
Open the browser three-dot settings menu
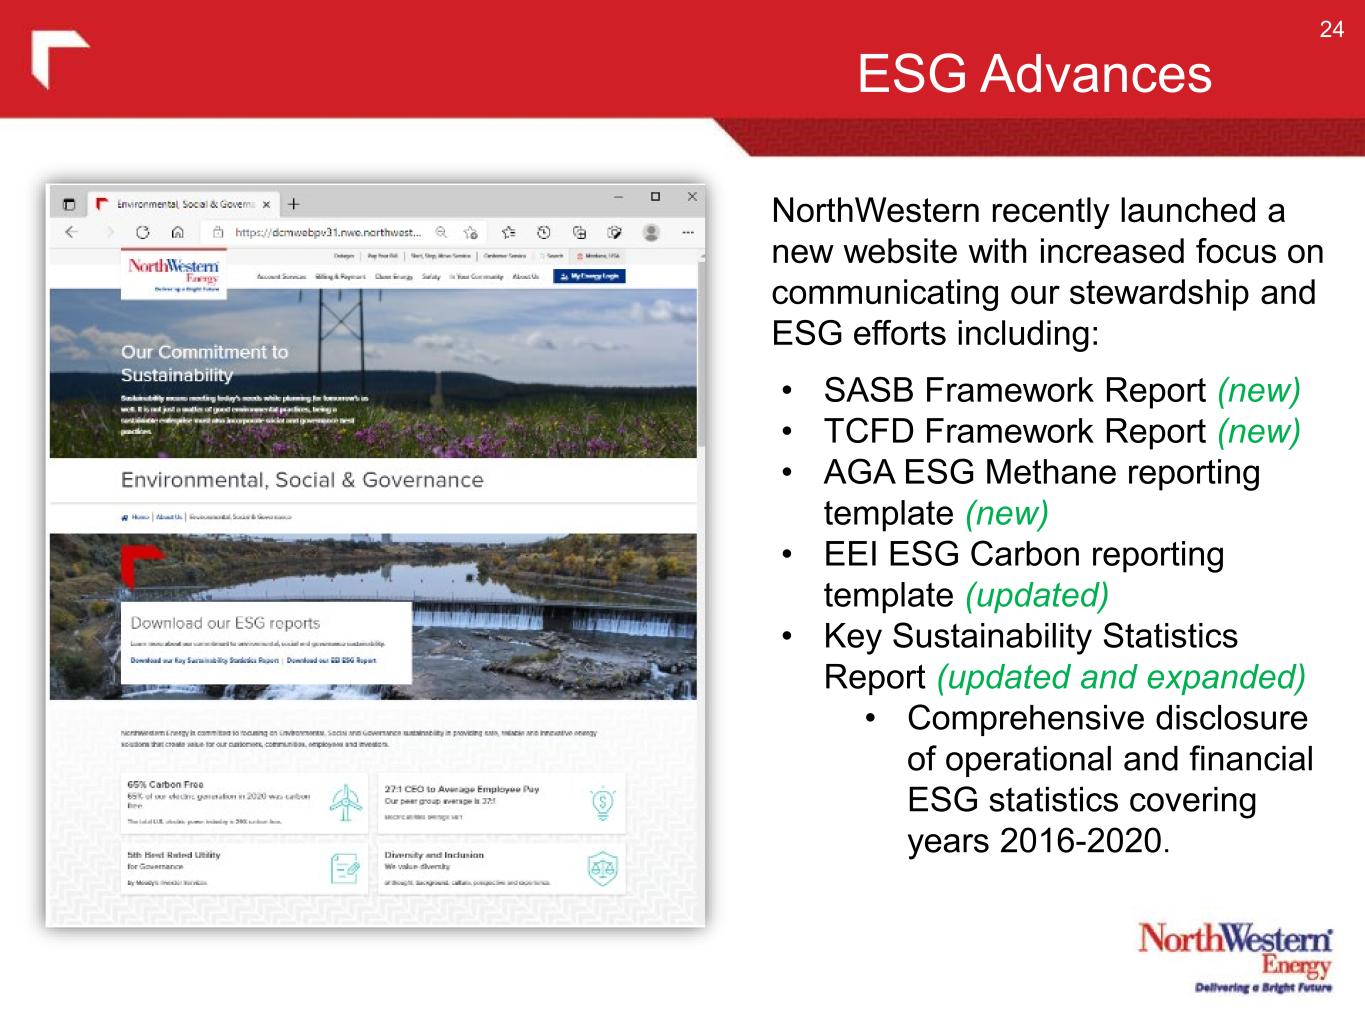pos(688,232)
